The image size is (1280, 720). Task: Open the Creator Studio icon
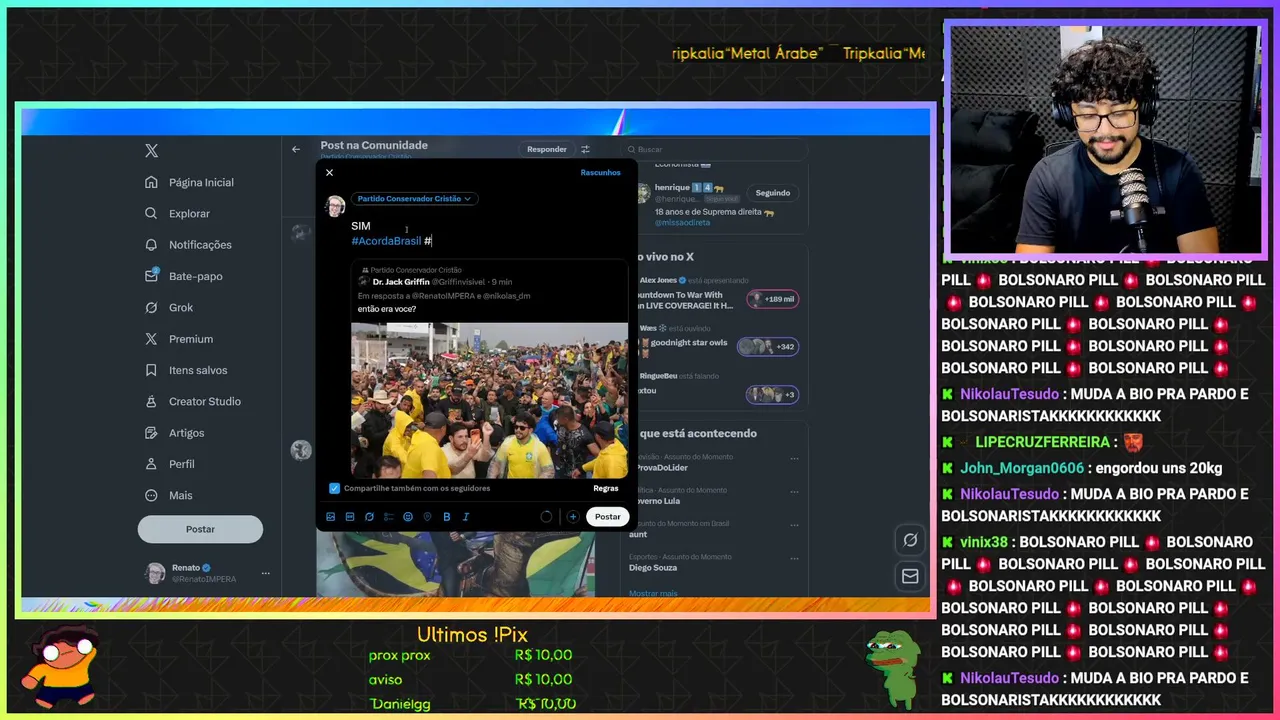click(151, 401)
